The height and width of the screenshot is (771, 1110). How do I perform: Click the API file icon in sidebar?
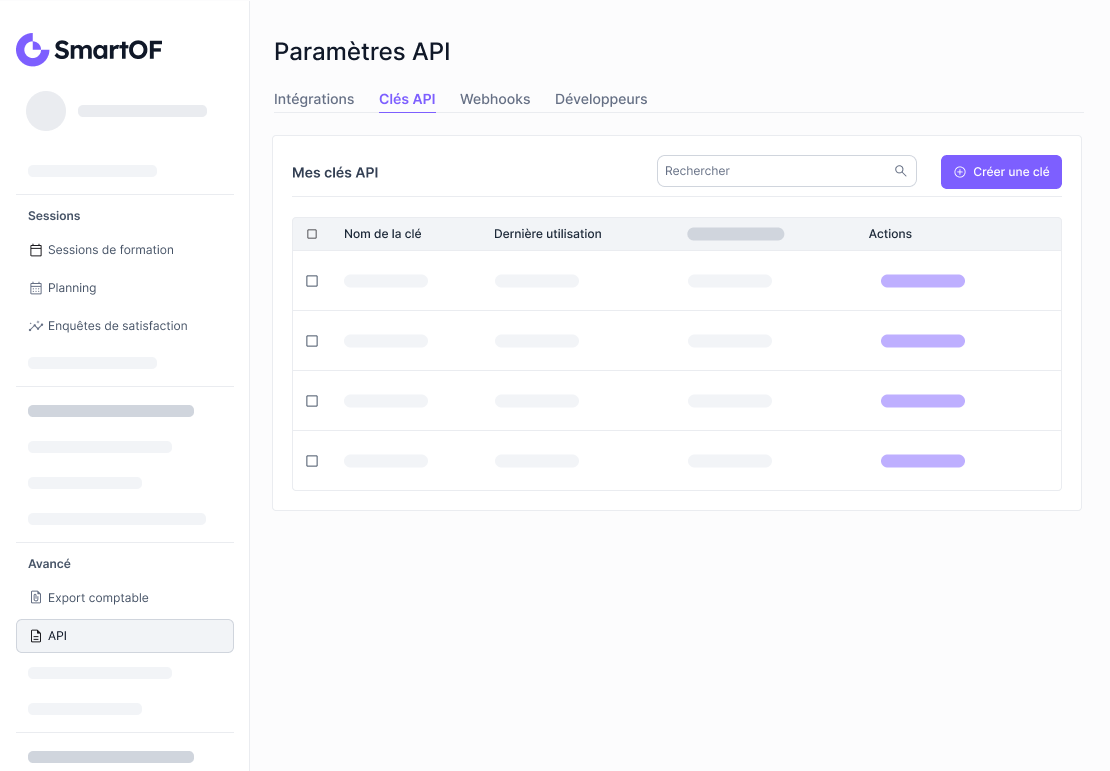pos(35,636)
